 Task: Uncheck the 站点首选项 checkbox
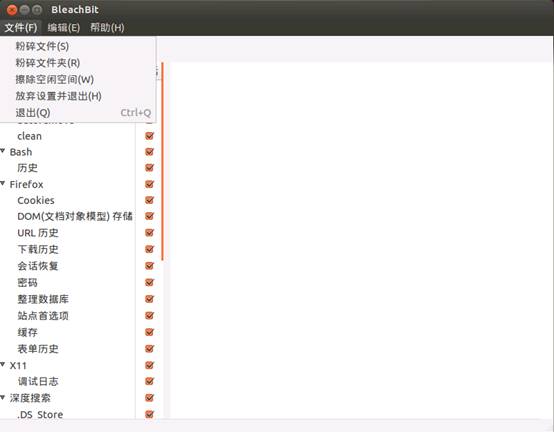149,315
